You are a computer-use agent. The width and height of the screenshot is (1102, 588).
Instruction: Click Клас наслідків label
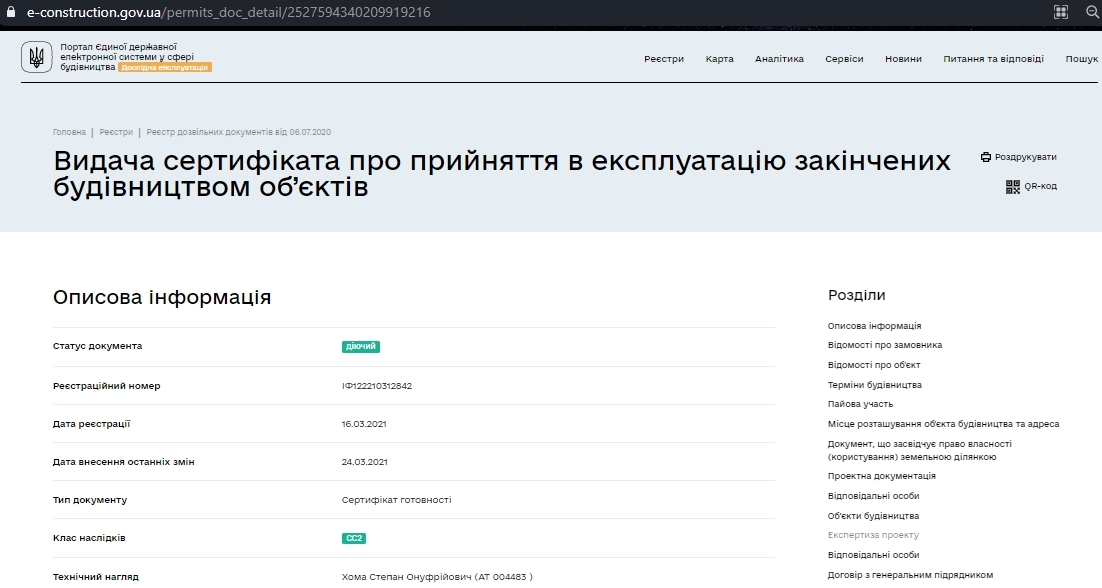[89, 537]
